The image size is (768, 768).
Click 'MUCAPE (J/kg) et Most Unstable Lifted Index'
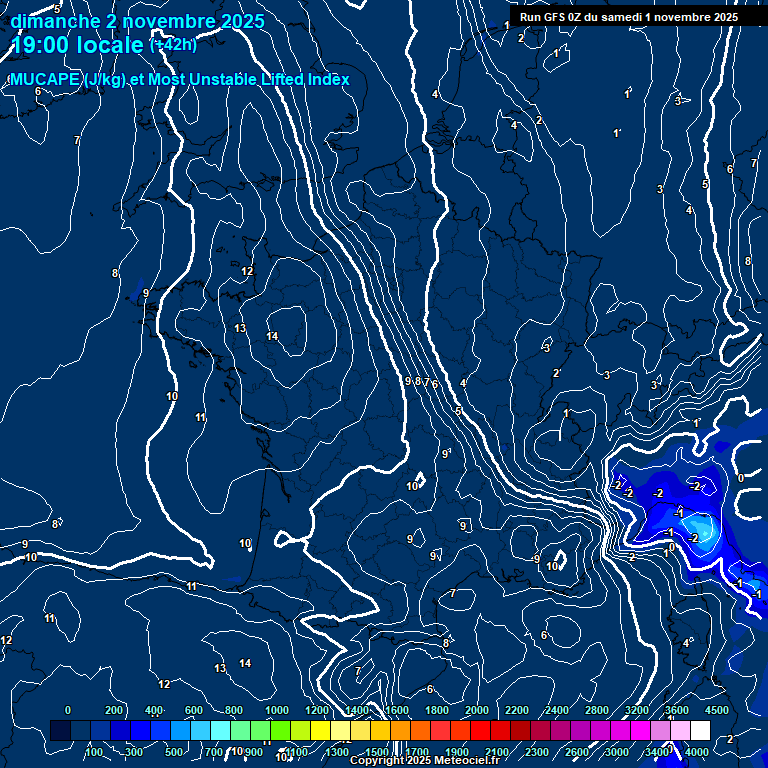point(180,79)
